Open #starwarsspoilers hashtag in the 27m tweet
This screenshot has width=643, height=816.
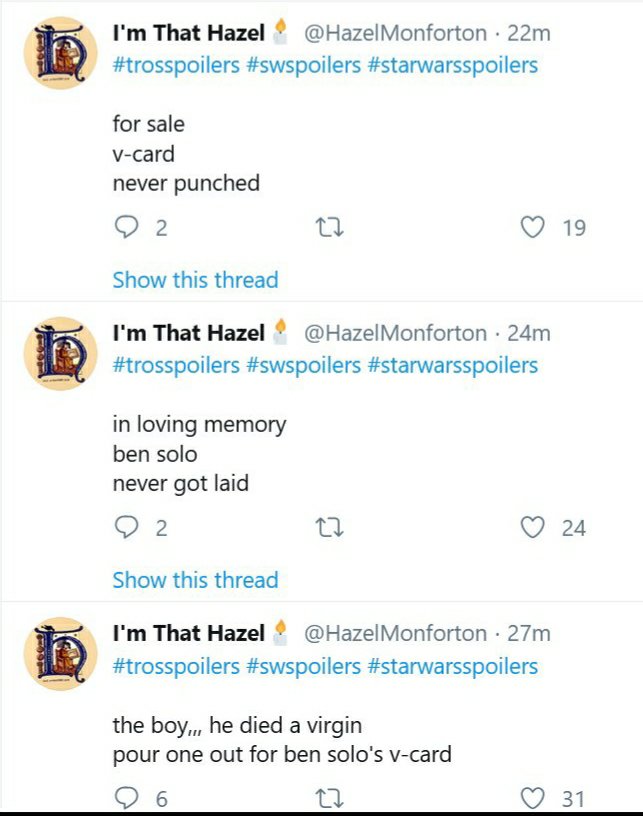pos(452,666)
